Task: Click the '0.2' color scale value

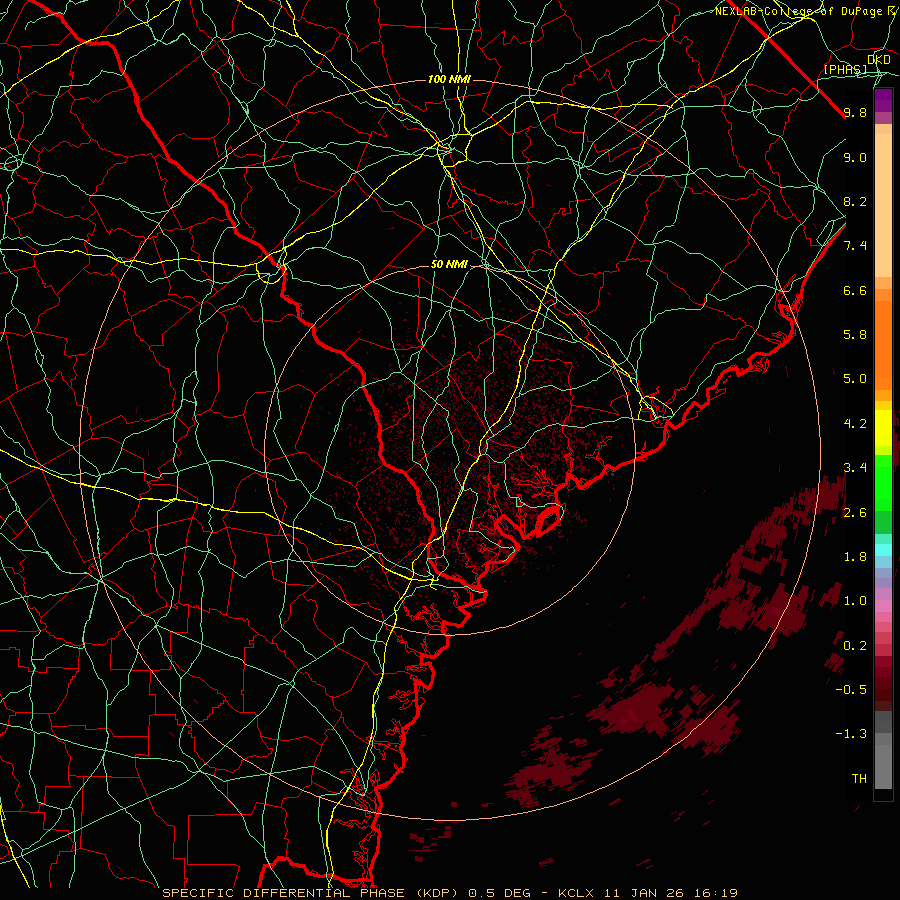Action: click(855, 646)
